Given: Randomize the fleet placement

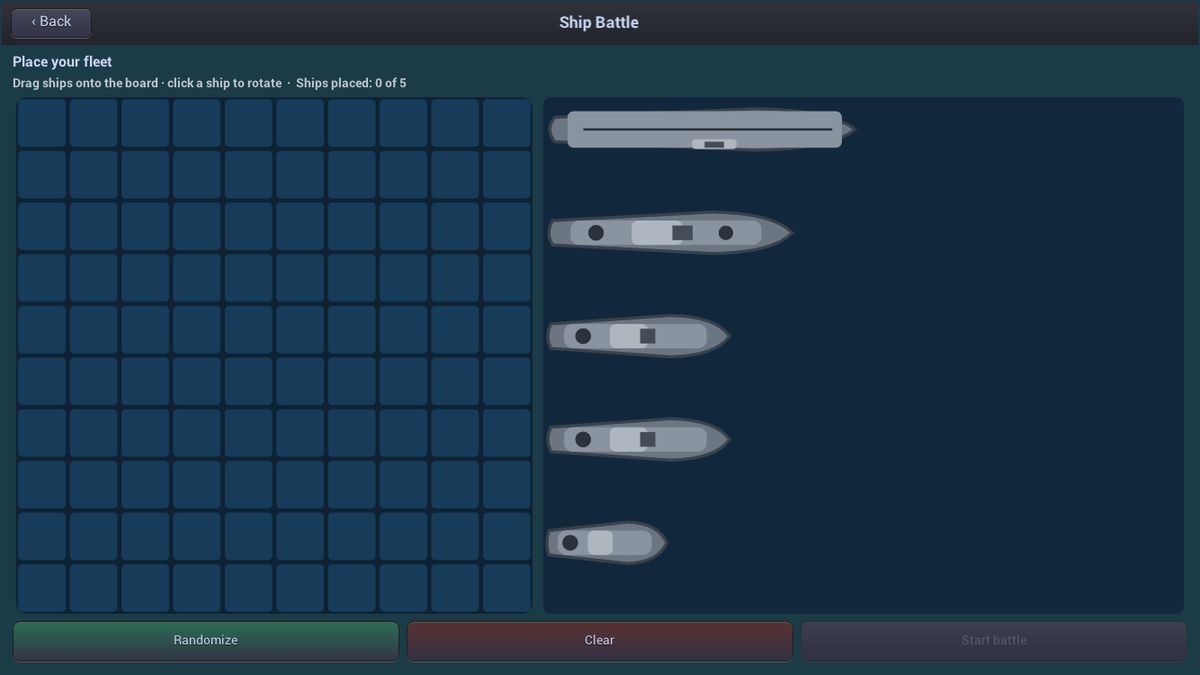Looking at the screenshot, I should point(205,640).
